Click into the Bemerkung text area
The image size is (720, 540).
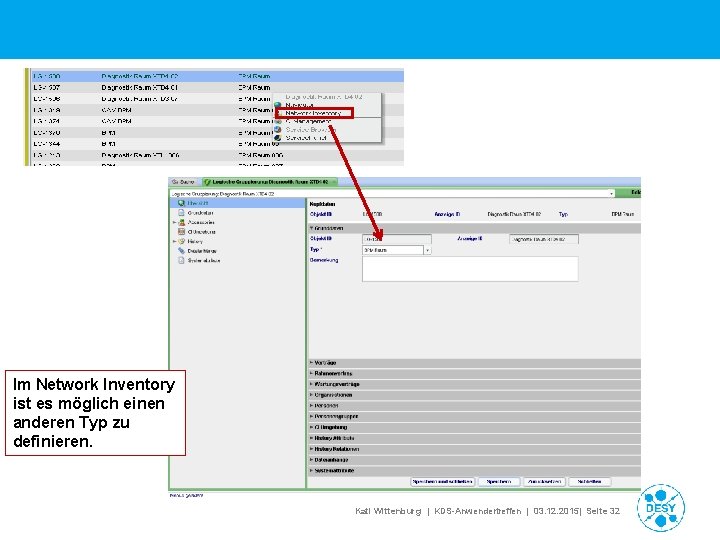pos(470,269)
